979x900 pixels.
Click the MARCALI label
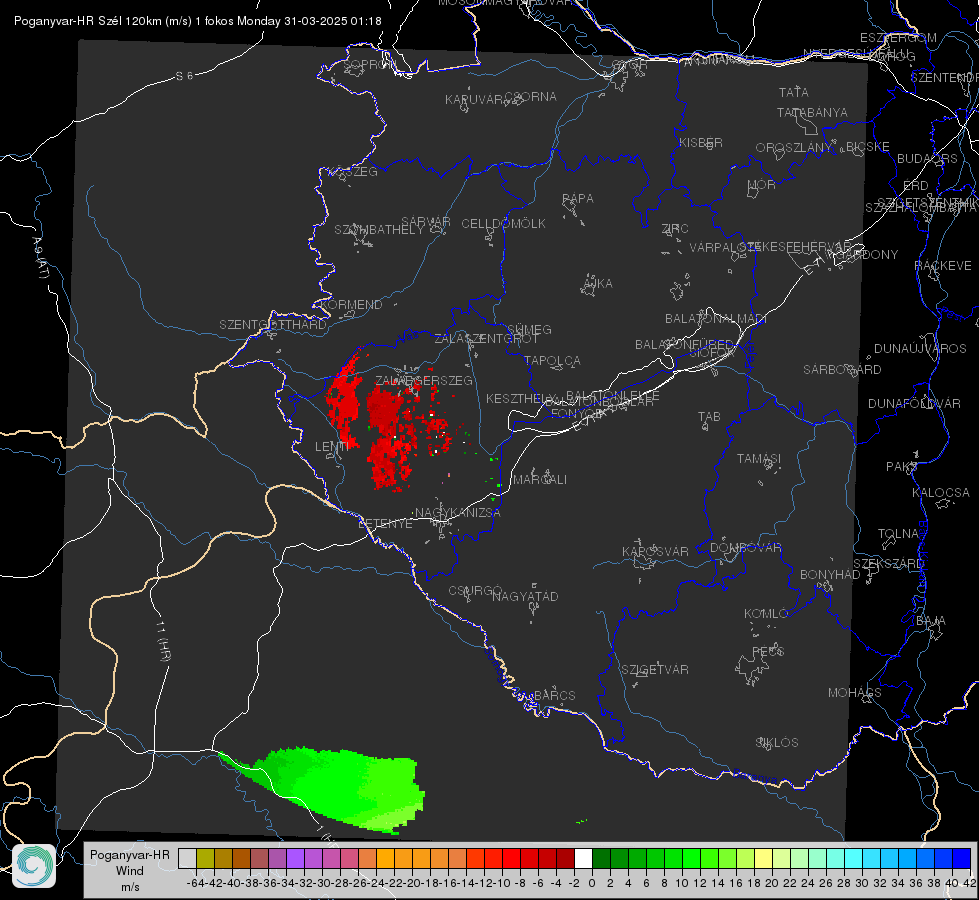click(x=539, y=480)
